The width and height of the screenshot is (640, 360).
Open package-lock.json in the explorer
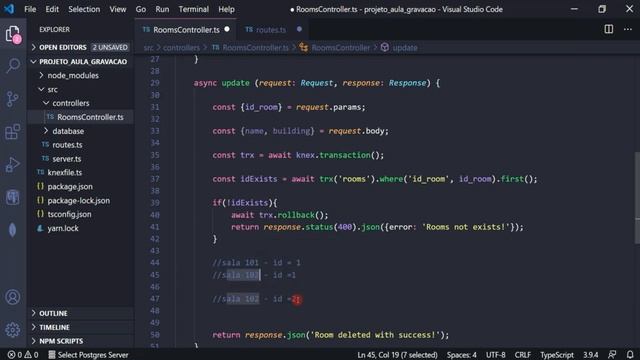pyautogui.click(x=78, y=200)
